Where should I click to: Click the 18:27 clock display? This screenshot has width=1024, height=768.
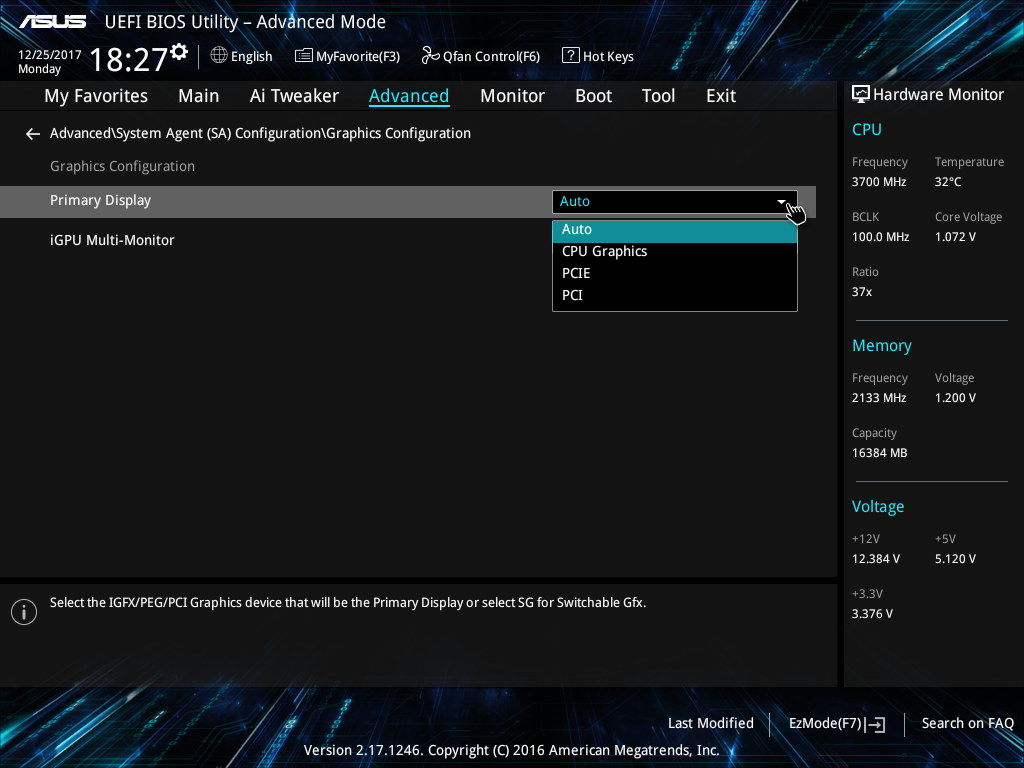click(129, 59)
